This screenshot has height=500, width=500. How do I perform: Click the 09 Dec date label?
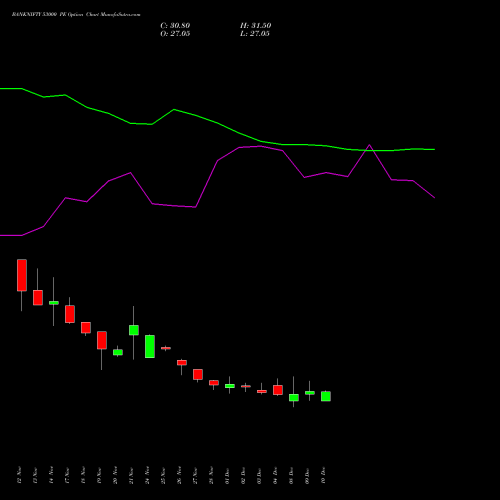[x=307, y=475]
